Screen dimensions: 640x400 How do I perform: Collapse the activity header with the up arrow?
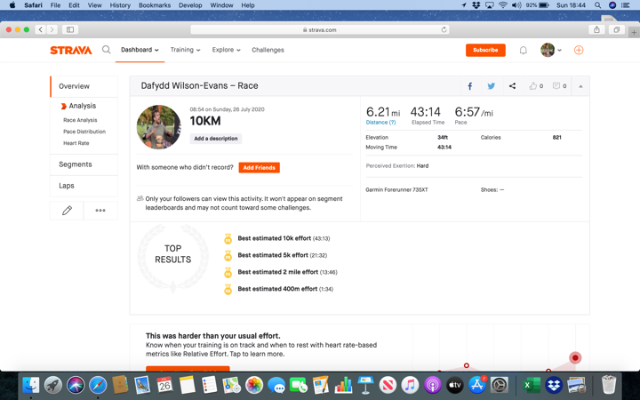click(x=580, y=86)
